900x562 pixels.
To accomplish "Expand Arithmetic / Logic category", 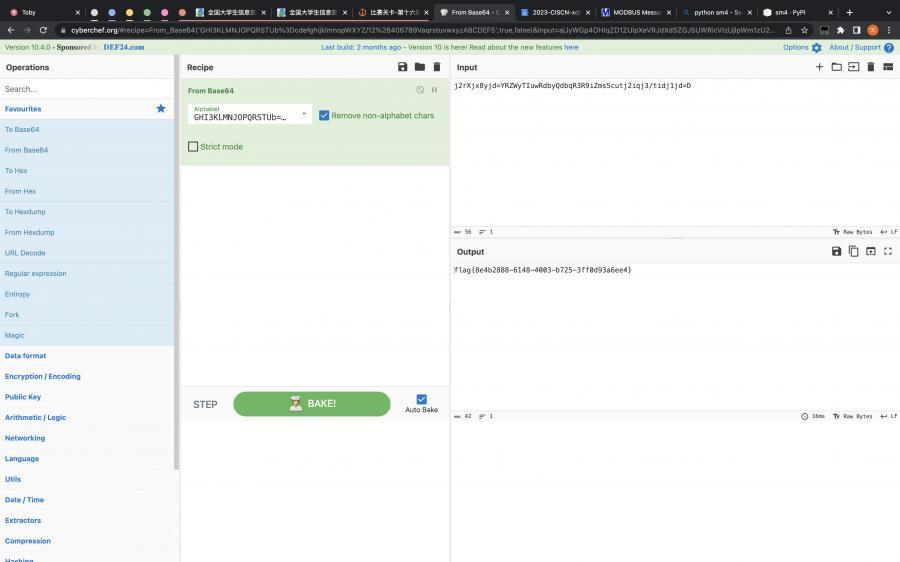I will click(x=87, y=417).
